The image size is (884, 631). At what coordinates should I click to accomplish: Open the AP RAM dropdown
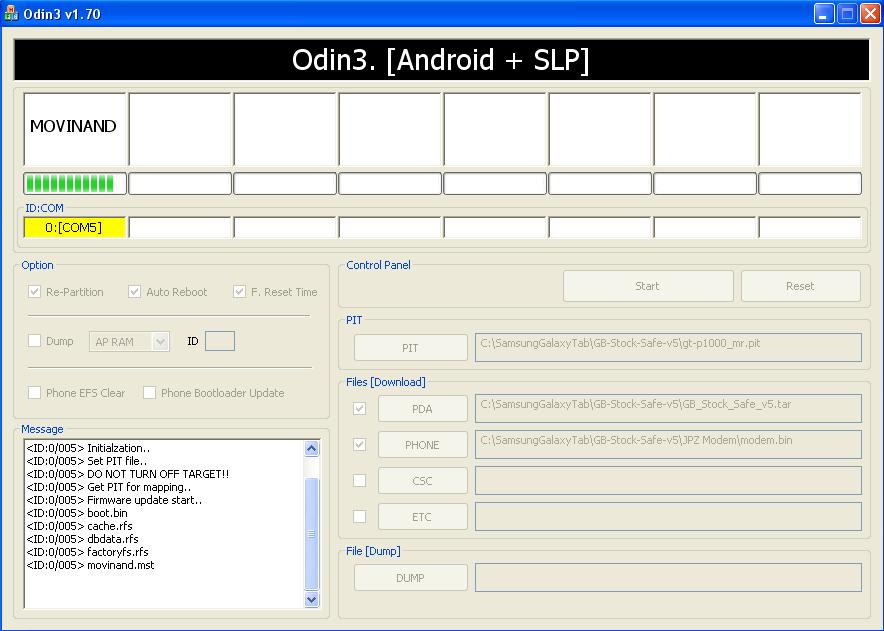point(129,342)
